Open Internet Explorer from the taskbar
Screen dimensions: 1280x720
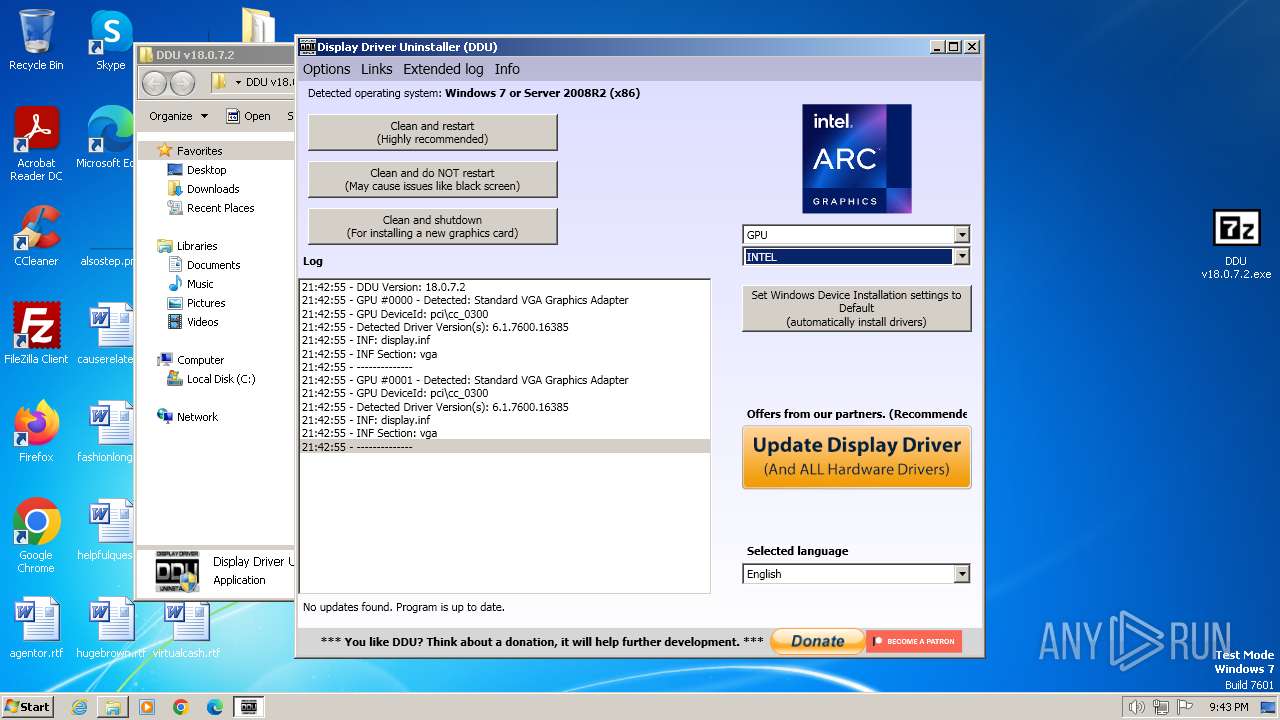79,707
